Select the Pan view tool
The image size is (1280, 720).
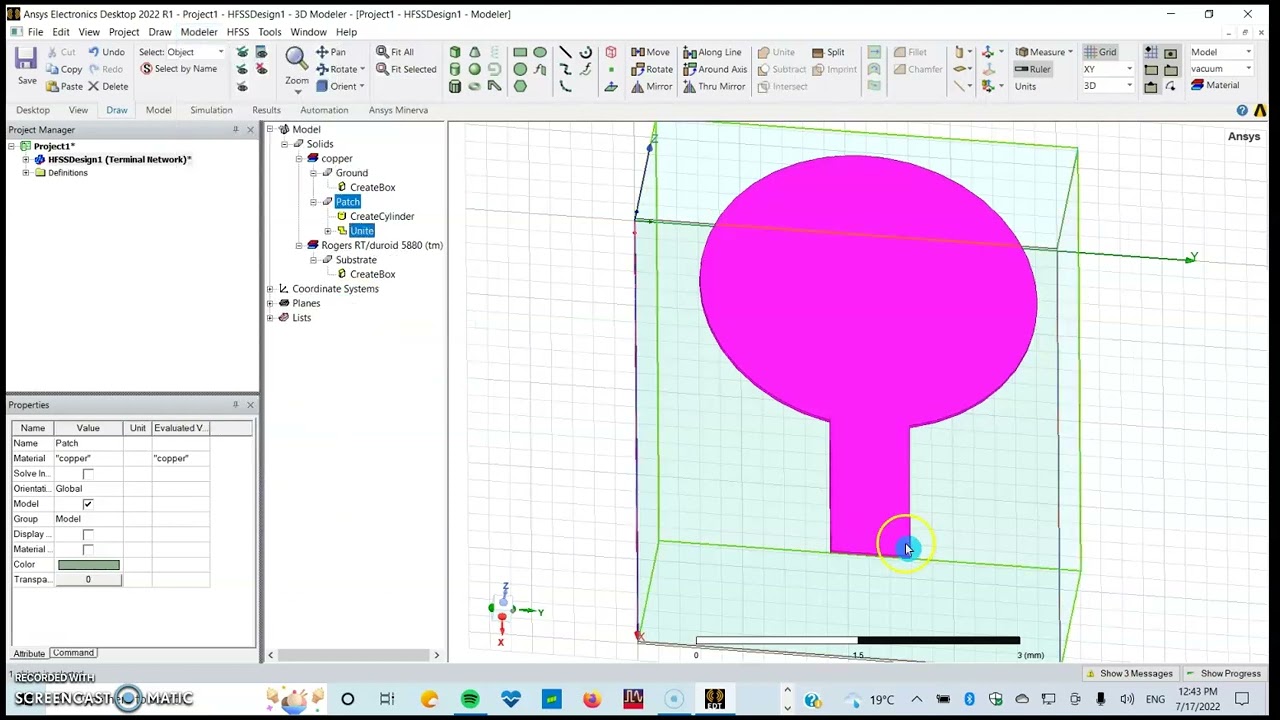(331, 52)
